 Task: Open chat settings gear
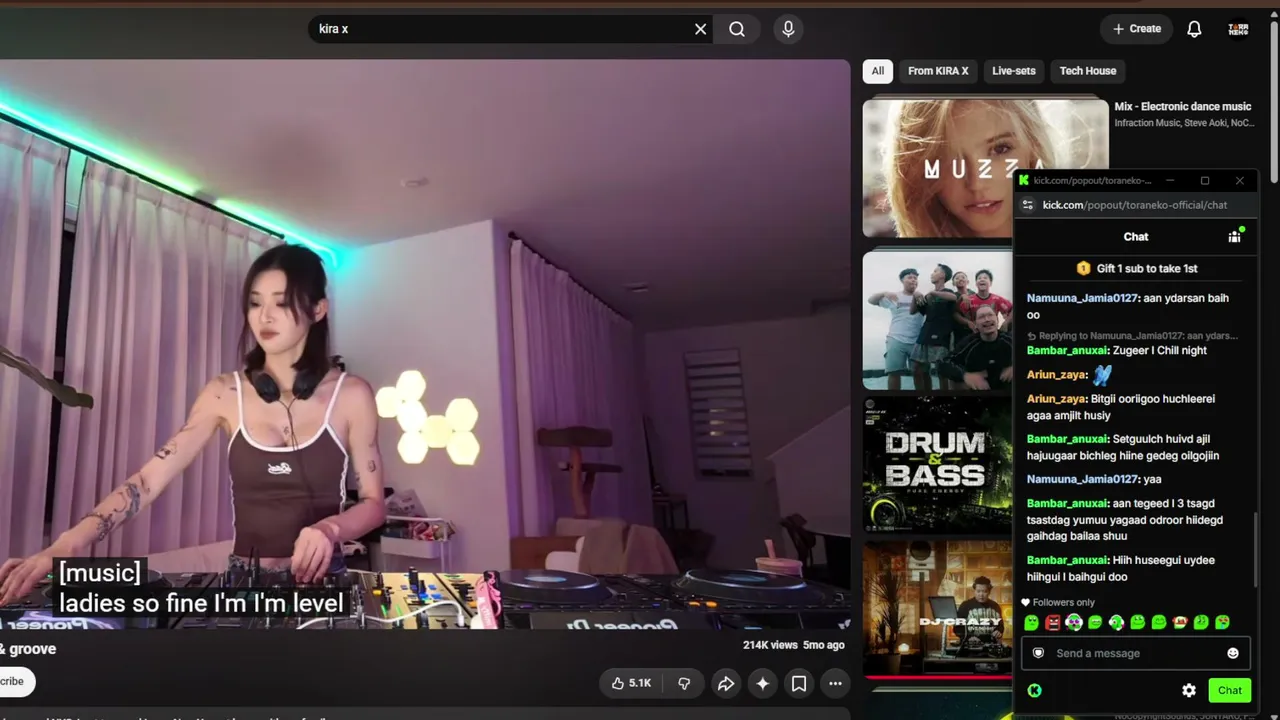coord(1189,690)
